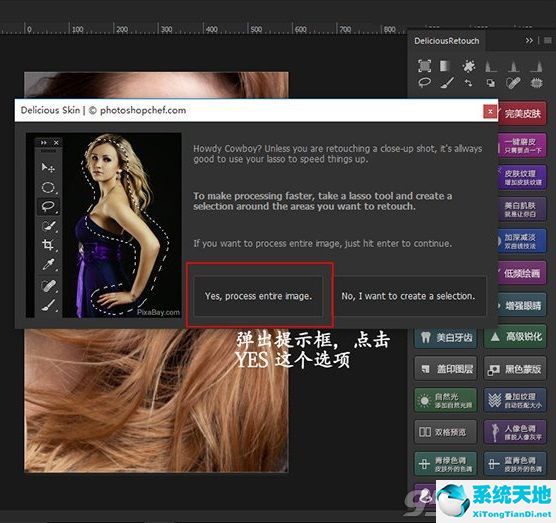Click the lasso illustration image in the dialog
The image size is (556, 523).
point(104,225)
